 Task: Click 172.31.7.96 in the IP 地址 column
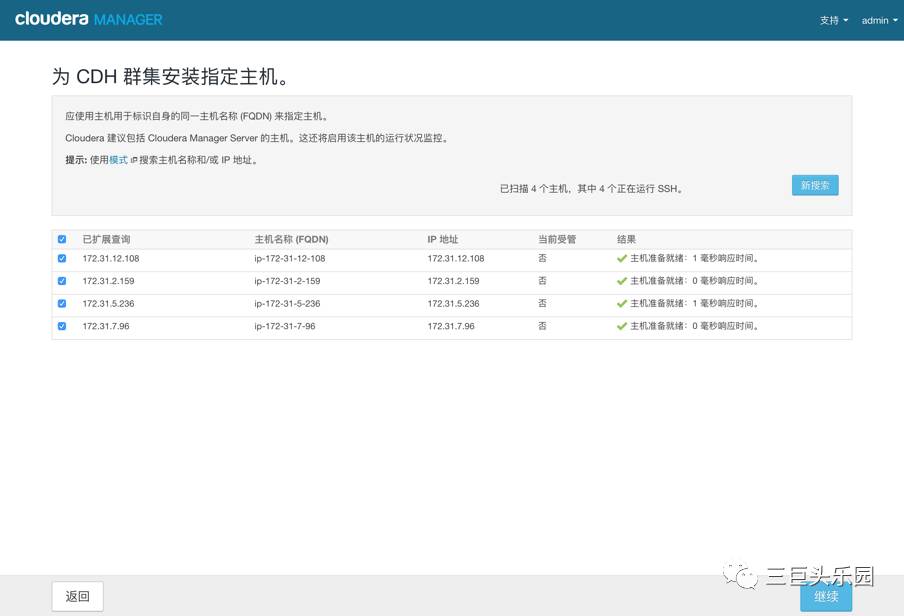point(451,326)
